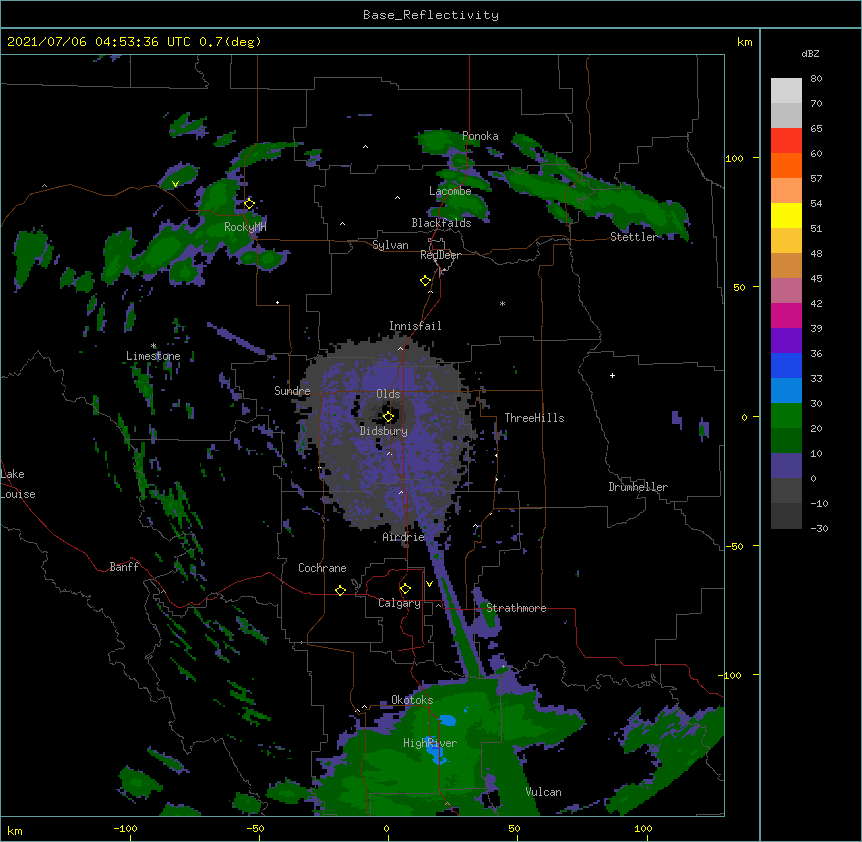The image size is (862, 842).
Task: Click the Banff town label
Action: pyautogui.click(x=124, y=567)
